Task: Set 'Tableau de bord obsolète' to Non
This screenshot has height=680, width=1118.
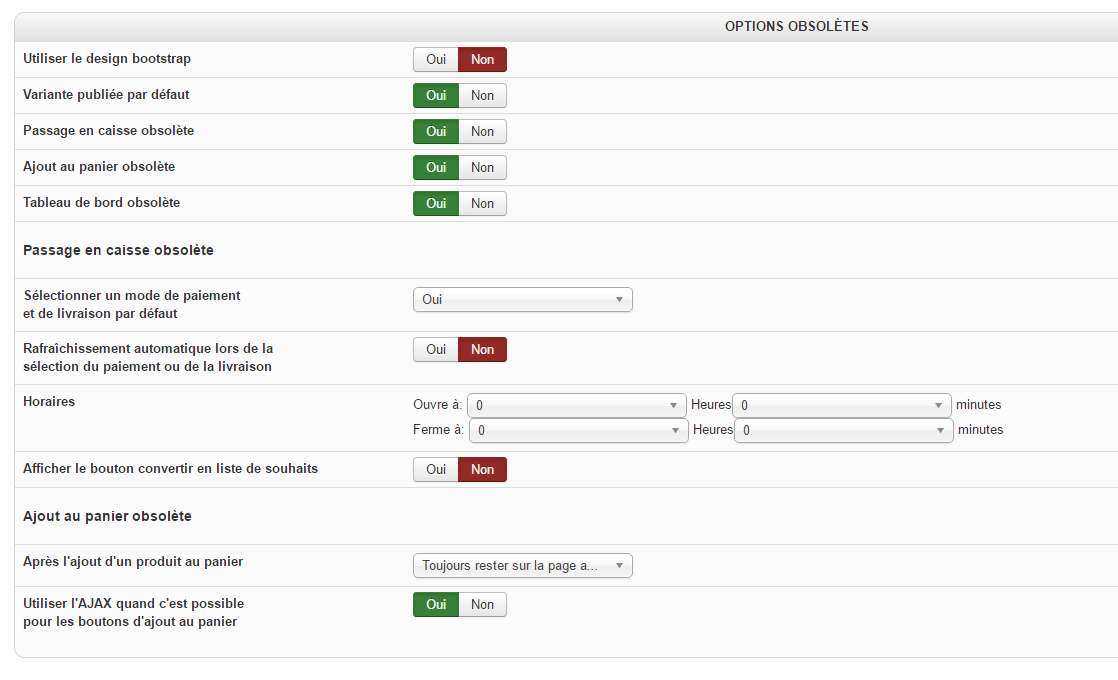Action: point(482,204)
